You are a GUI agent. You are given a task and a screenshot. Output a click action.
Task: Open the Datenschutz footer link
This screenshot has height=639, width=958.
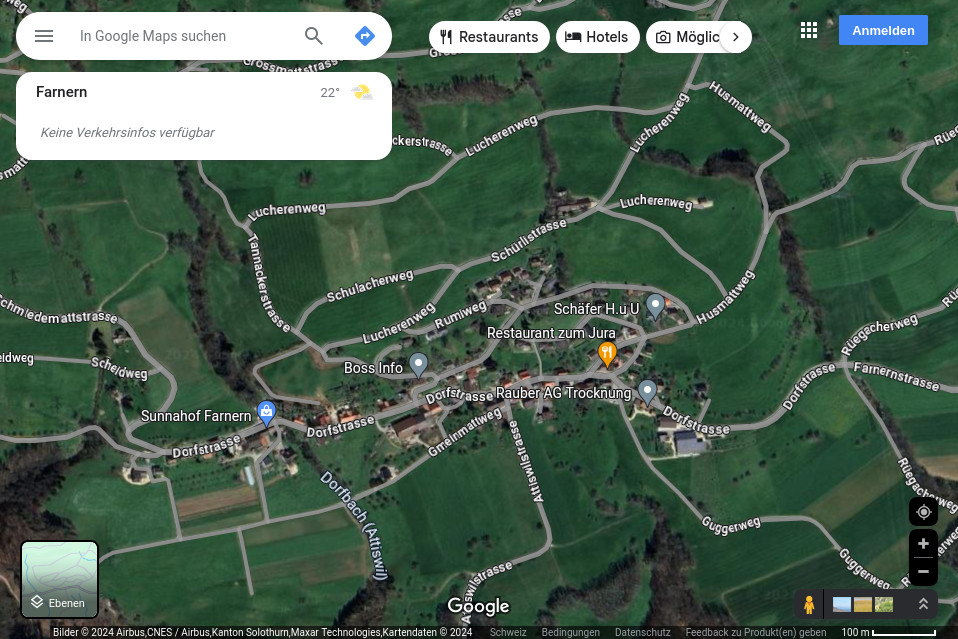point(642,632)
